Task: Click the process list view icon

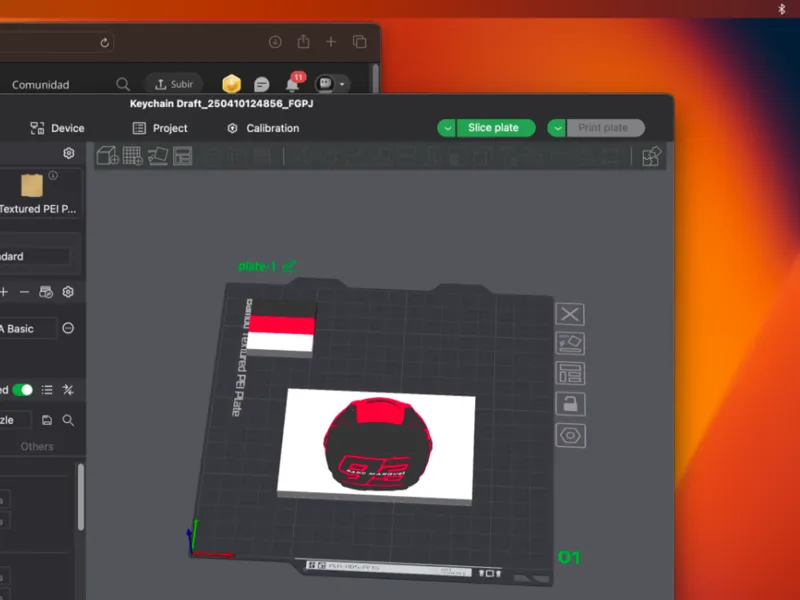Action: pyautogui.click(x=47, y=390)
